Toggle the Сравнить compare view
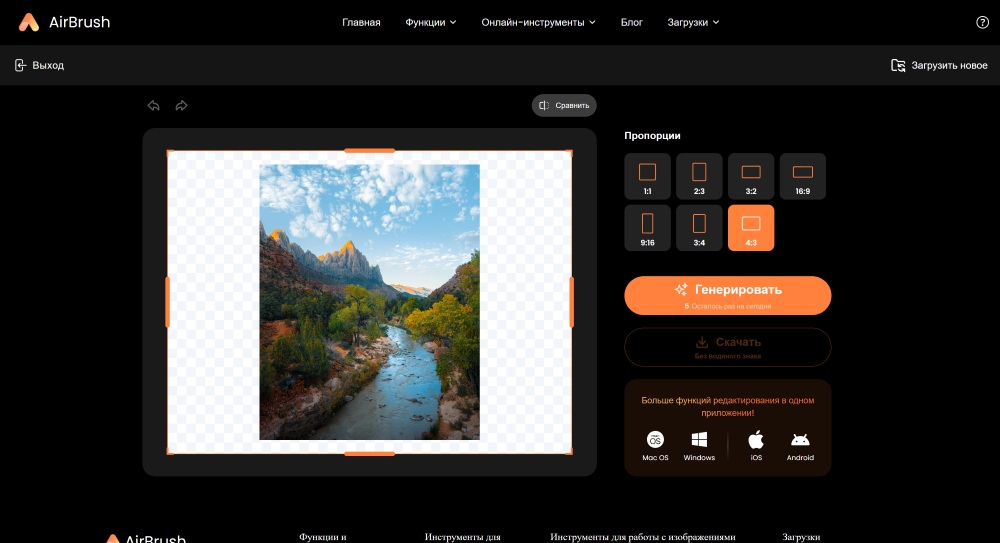 (x=564, y=105)
